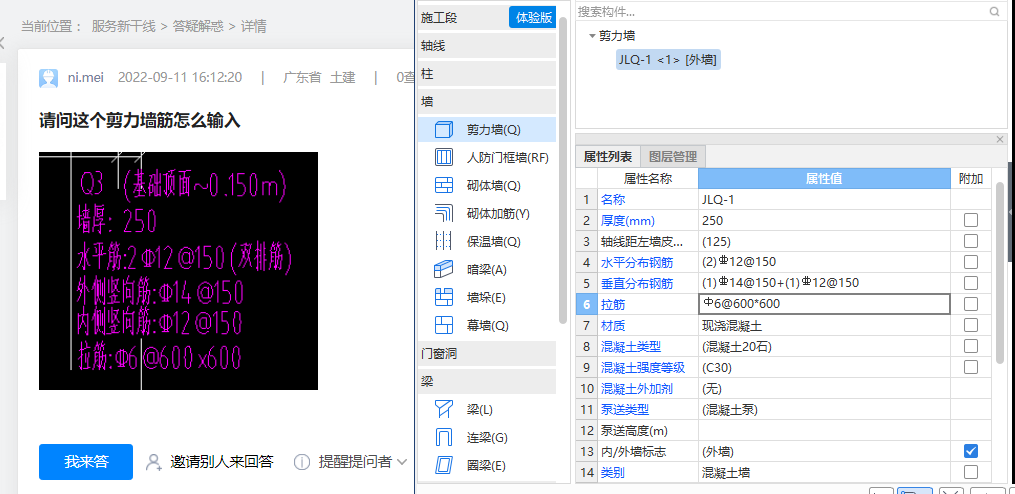Open the CAD wall rebar image
Image resolution: width=1015 pixels, height=494 pixels.
tap(178, 271)
